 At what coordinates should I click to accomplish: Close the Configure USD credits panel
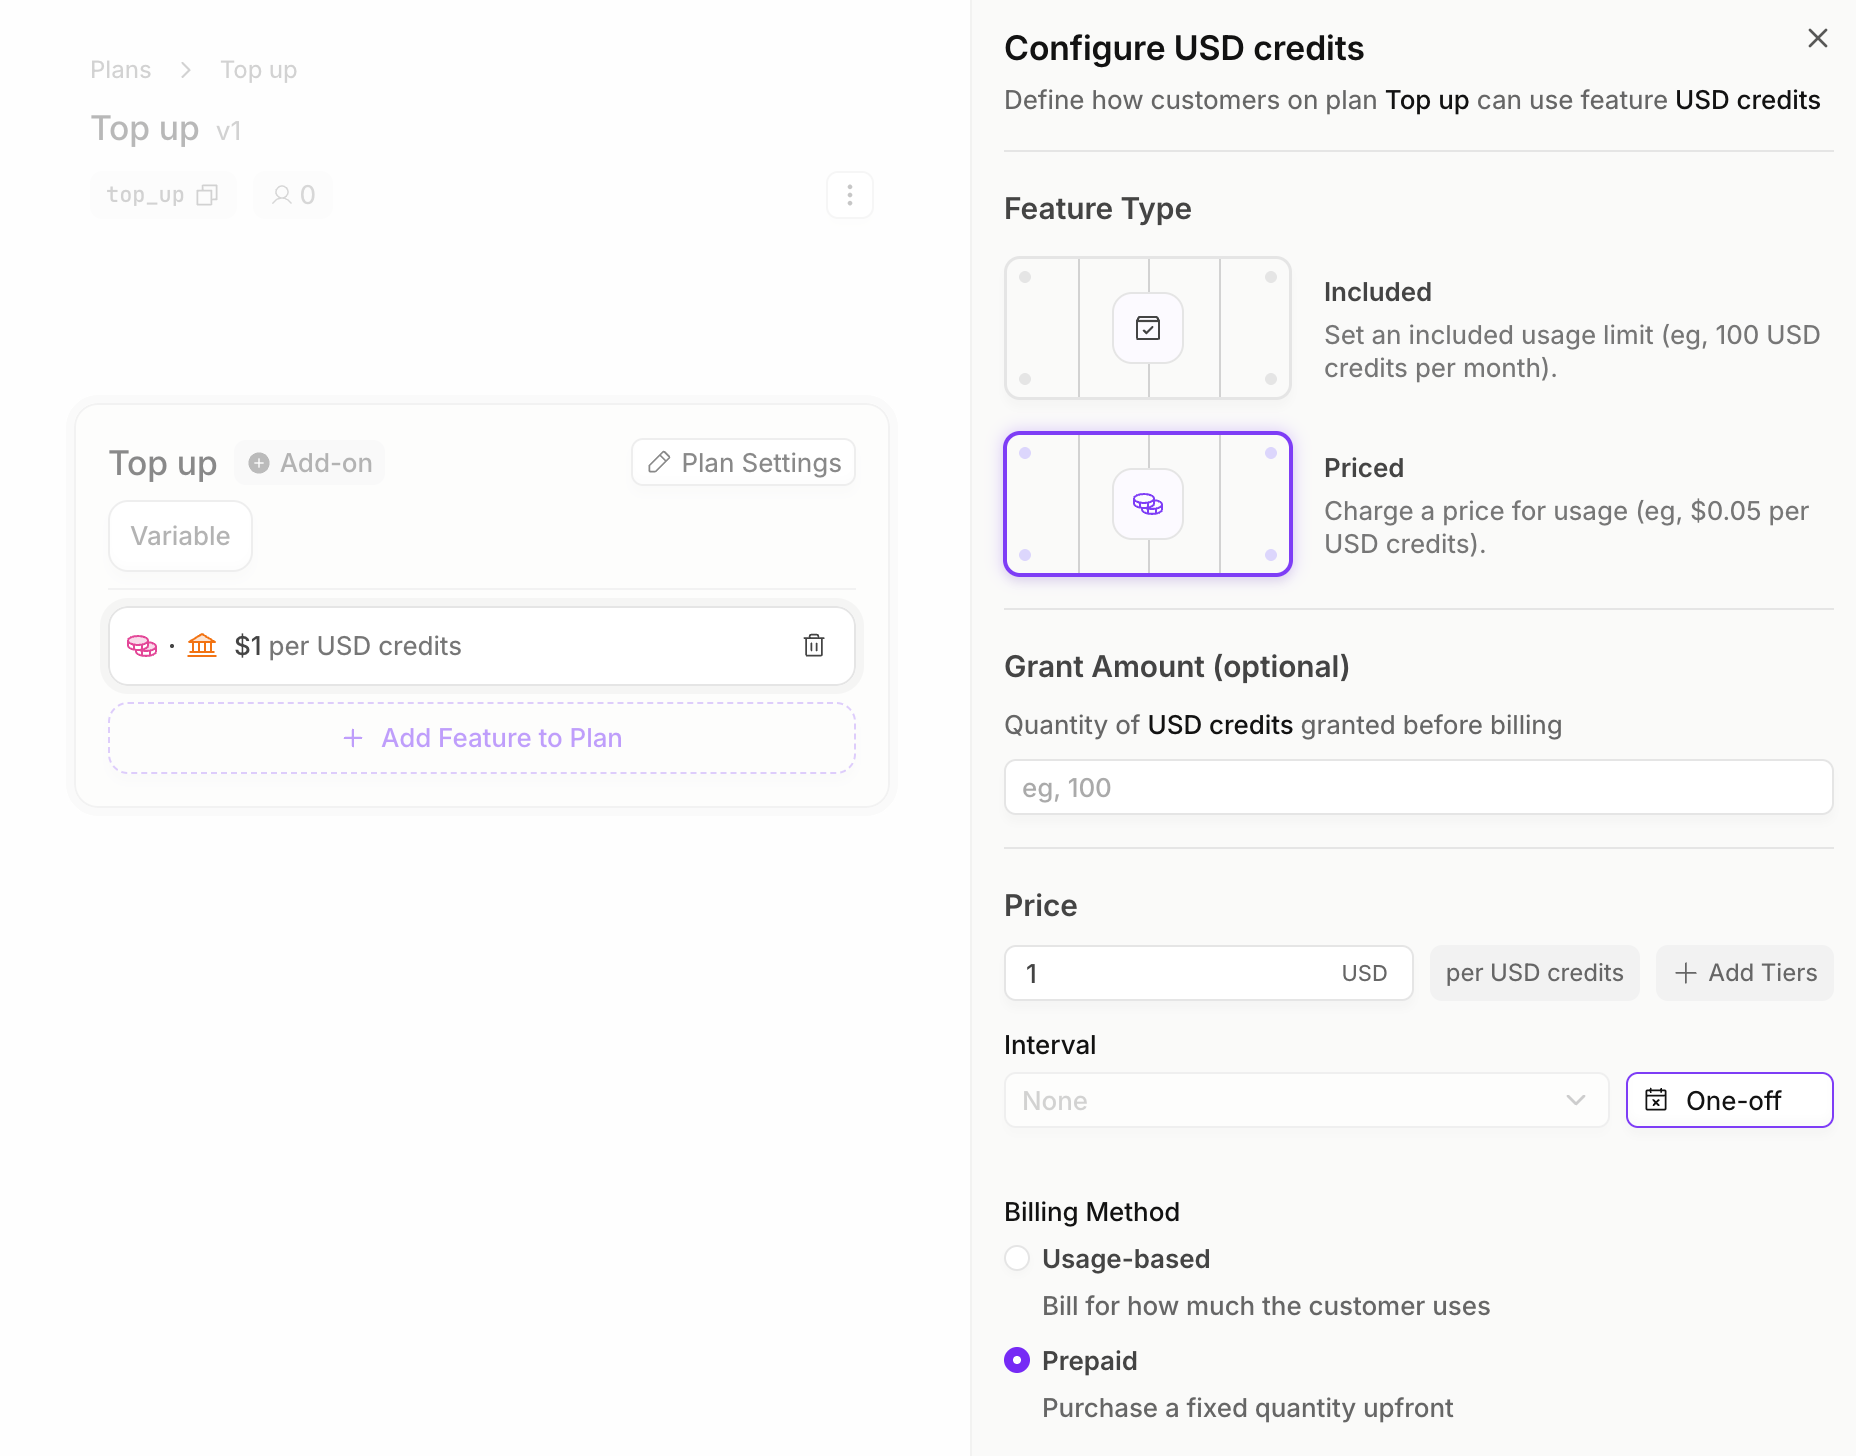point(1818,38)
